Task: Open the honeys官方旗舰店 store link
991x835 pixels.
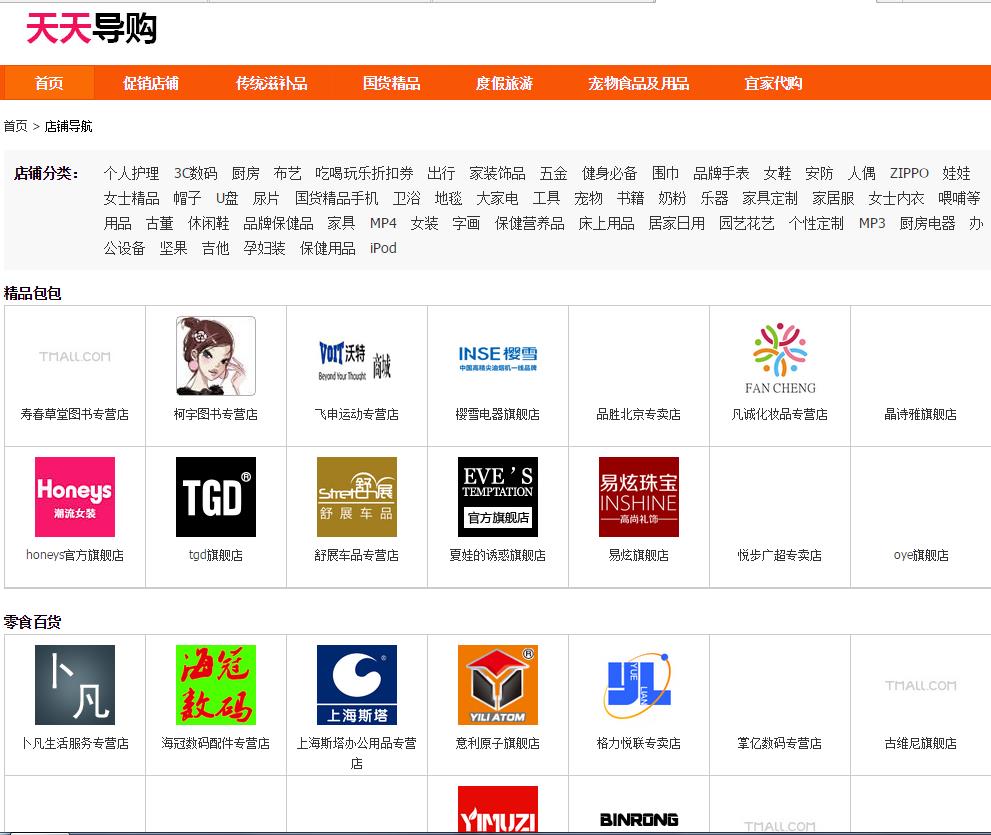Action: (75, 555)
